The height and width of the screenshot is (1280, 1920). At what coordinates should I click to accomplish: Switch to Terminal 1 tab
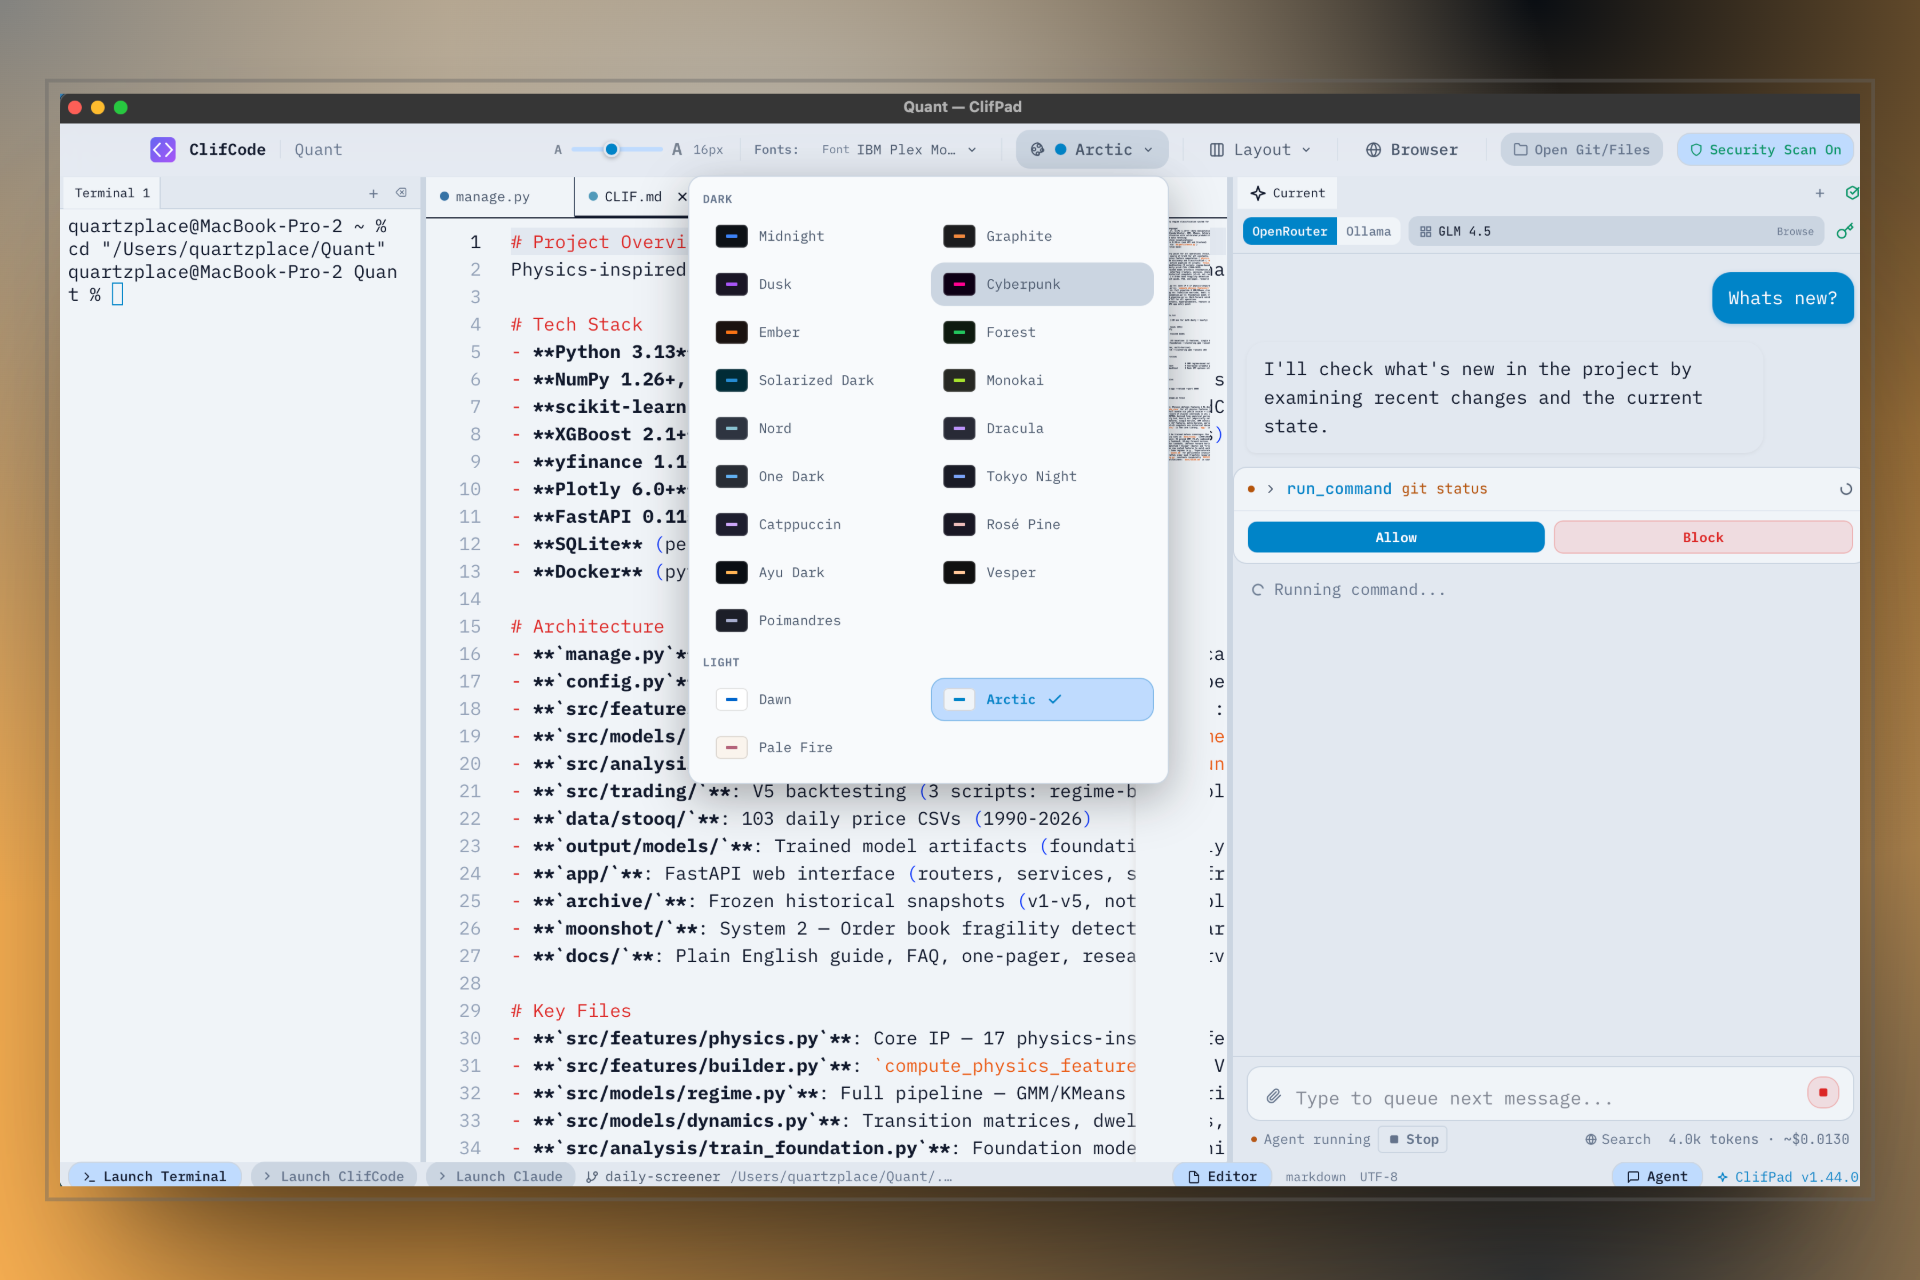click(x=112, y=193)
